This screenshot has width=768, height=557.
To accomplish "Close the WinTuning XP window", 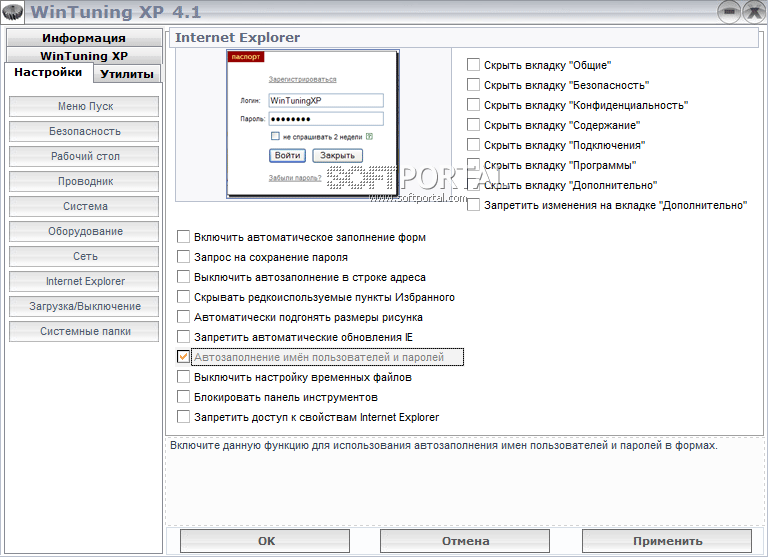I will (754, 12).
